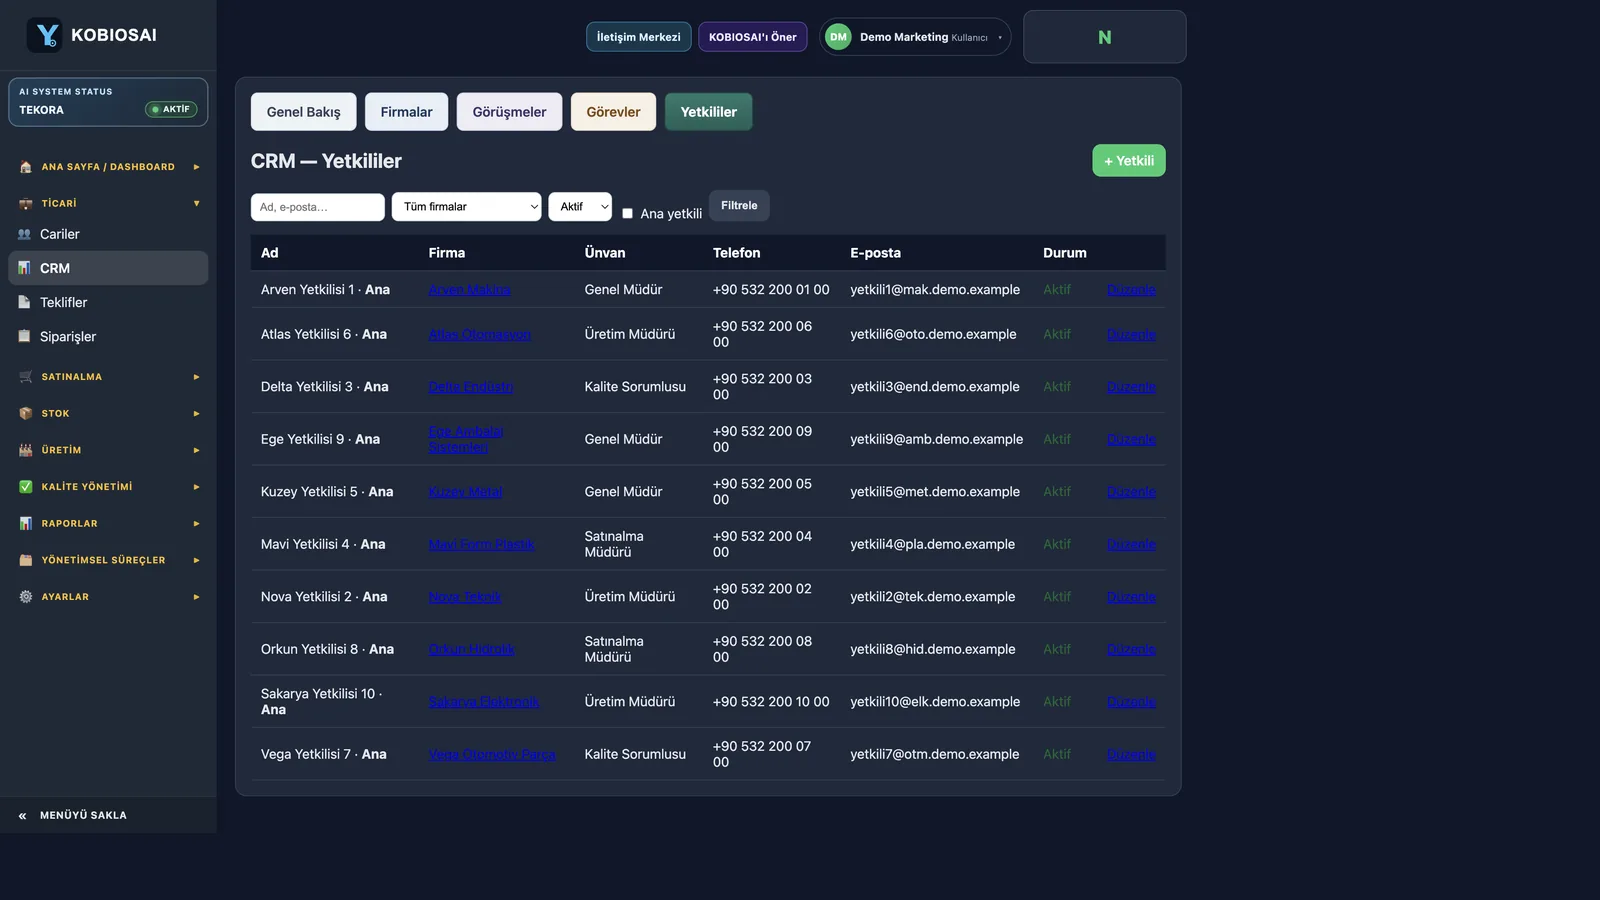Image resolution: width=1600 pixels, height=900 pixels.
Task: Toggle the Ana yetkili checkbox
Action: coord(628,213)
